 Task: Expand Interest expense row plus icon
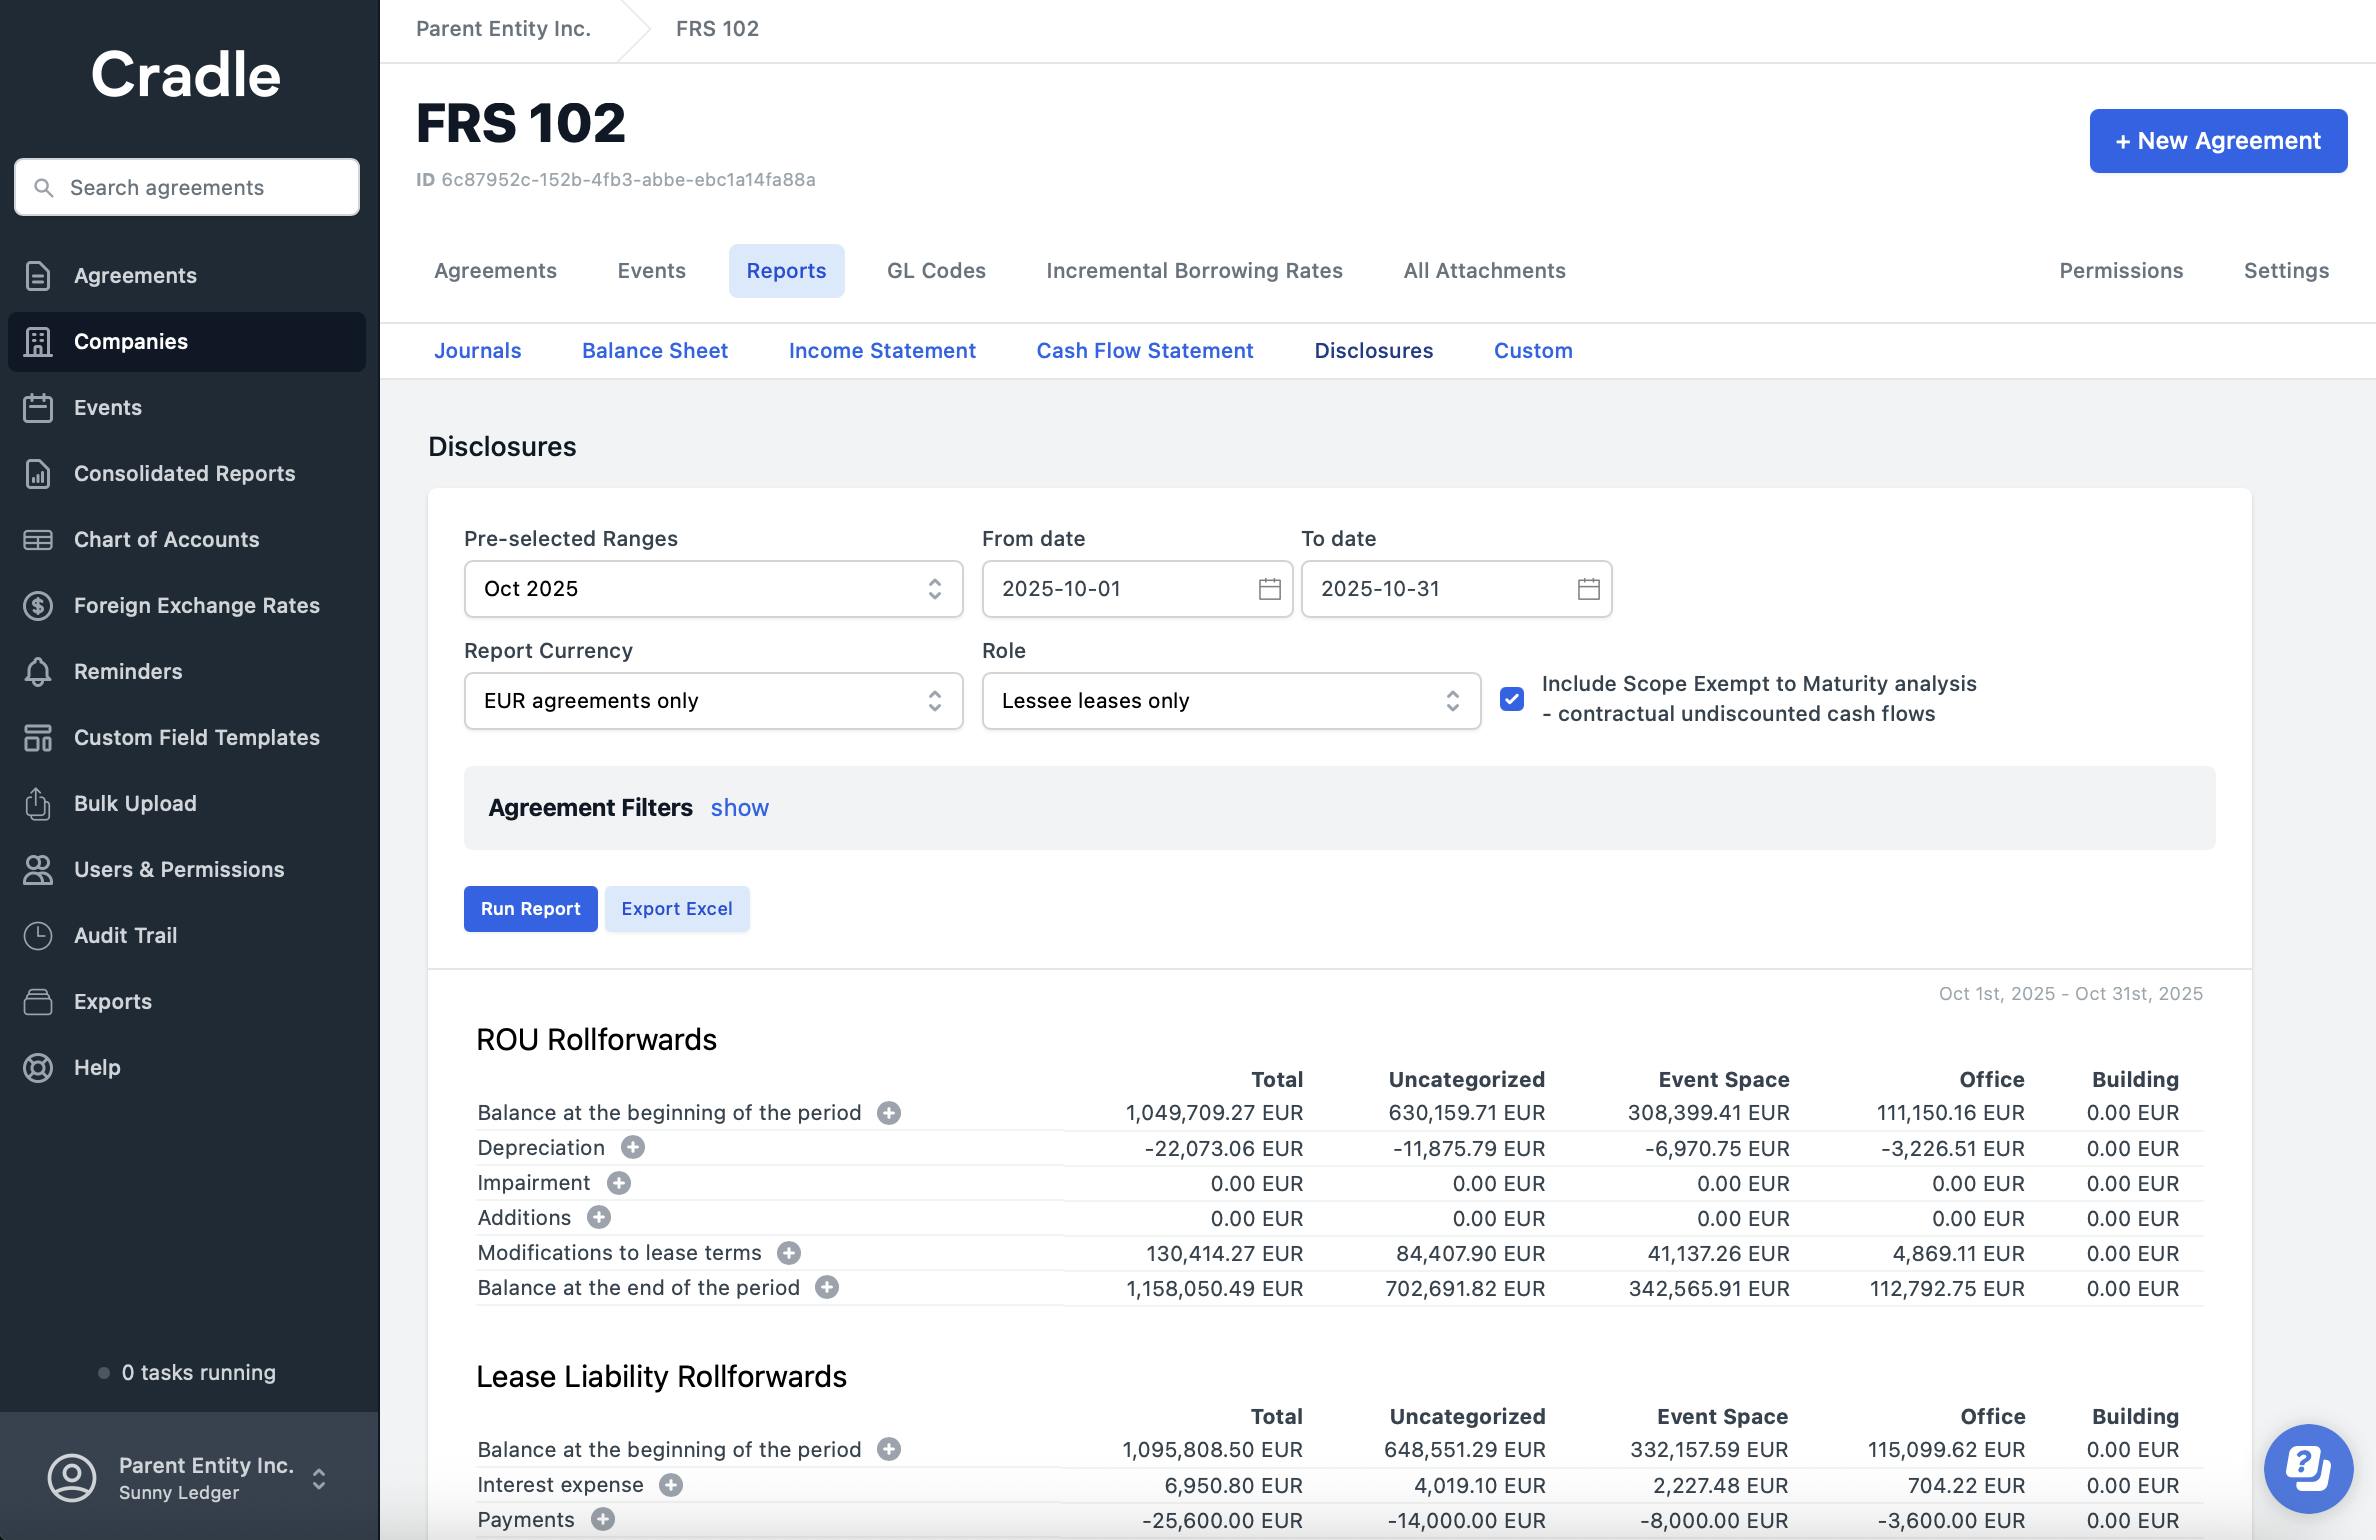671,1485
